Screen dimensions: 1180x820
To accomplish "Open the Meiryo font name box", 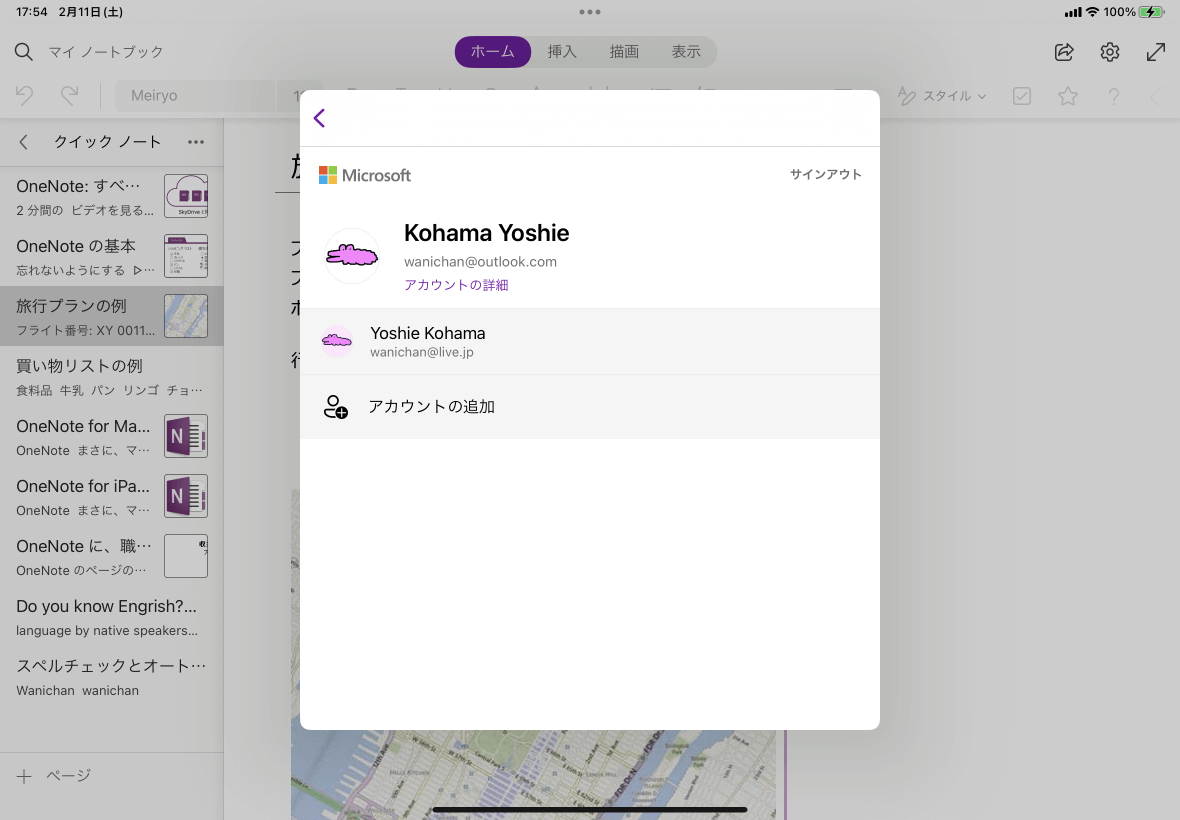I will [195, 96].
